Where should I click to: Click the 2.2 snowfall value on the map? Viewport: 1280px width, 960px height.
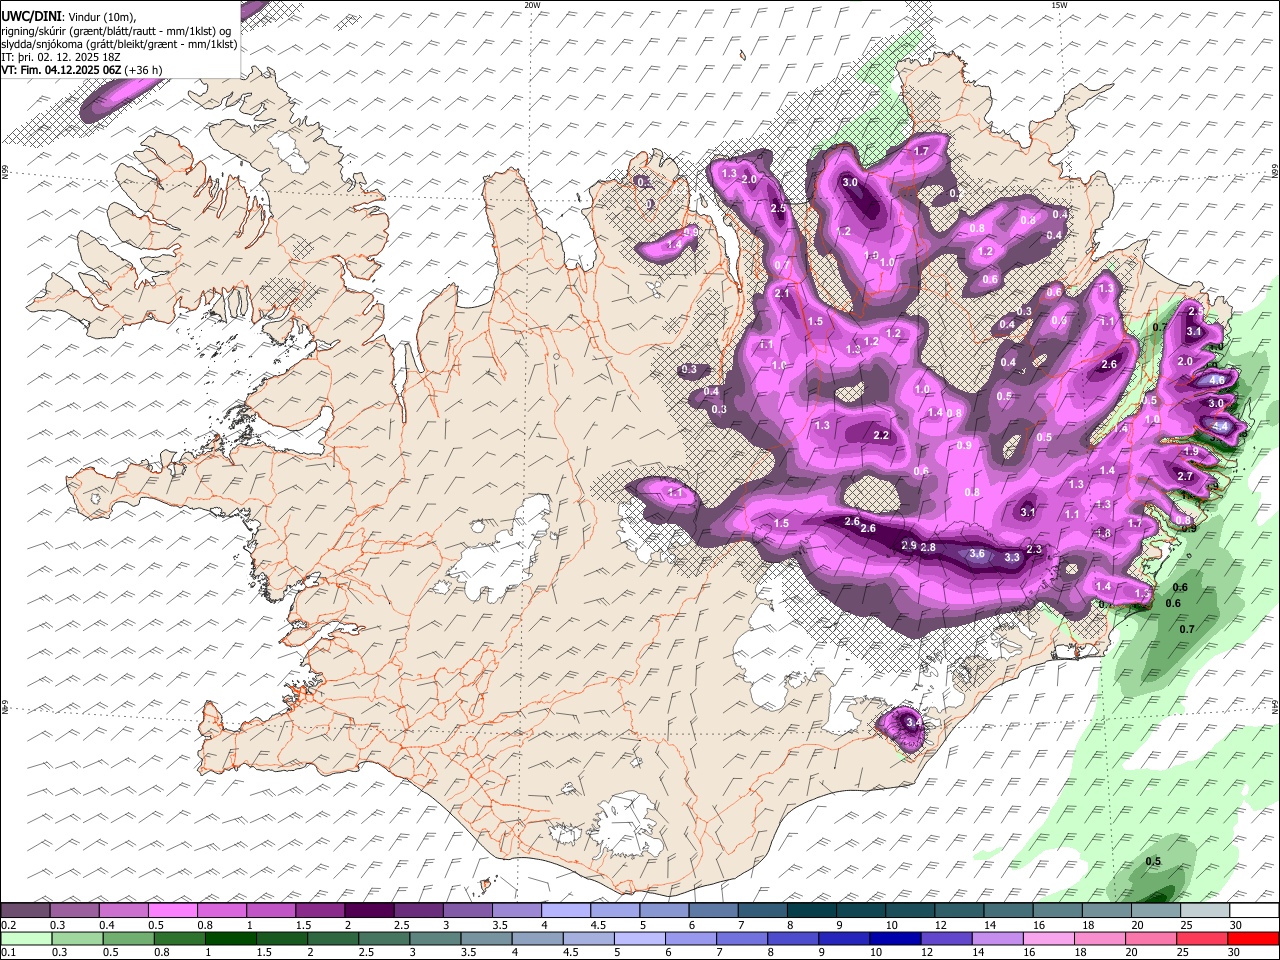point(881,435)
